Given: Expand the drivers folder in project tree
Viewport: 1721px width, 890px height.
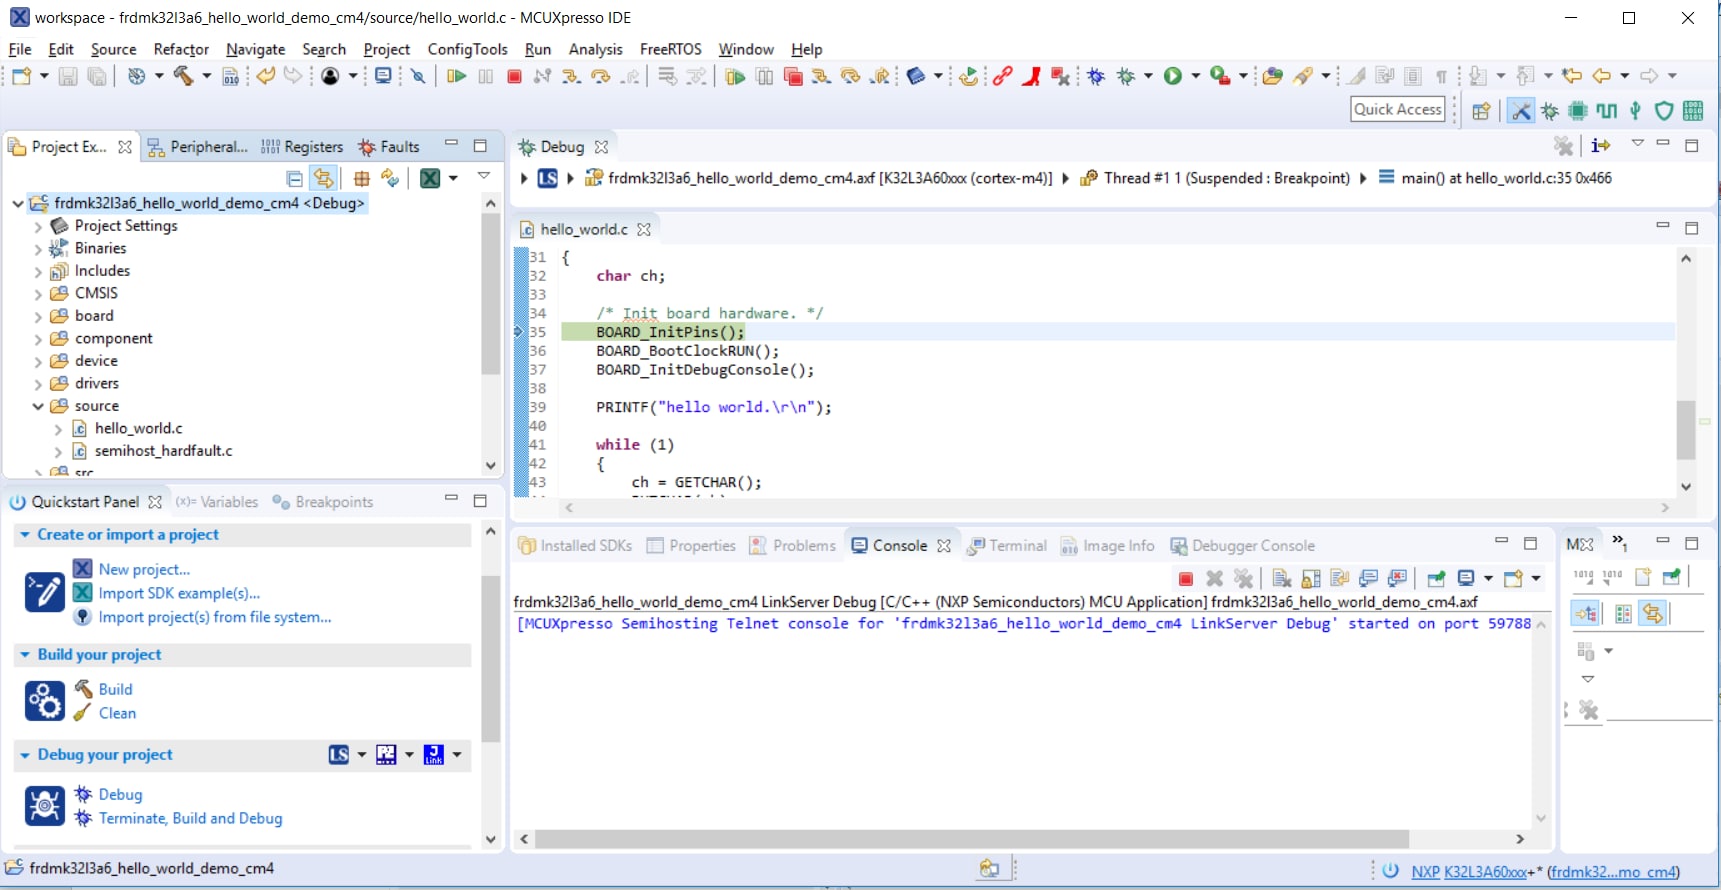Looking at the screenshot, I should click(38, 384).
